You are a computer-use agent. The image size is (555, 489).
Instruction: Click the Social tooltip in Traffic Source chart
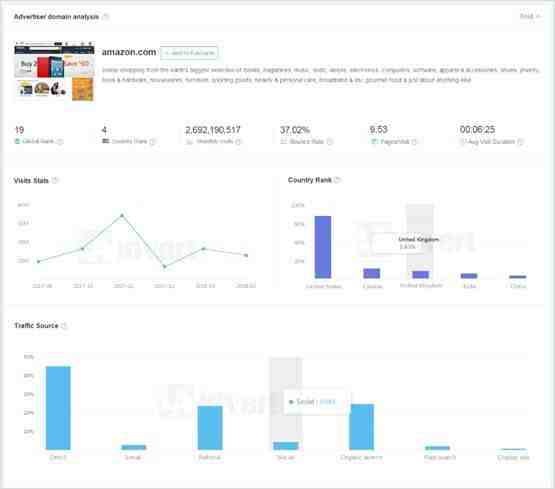(x=316, y=402)
